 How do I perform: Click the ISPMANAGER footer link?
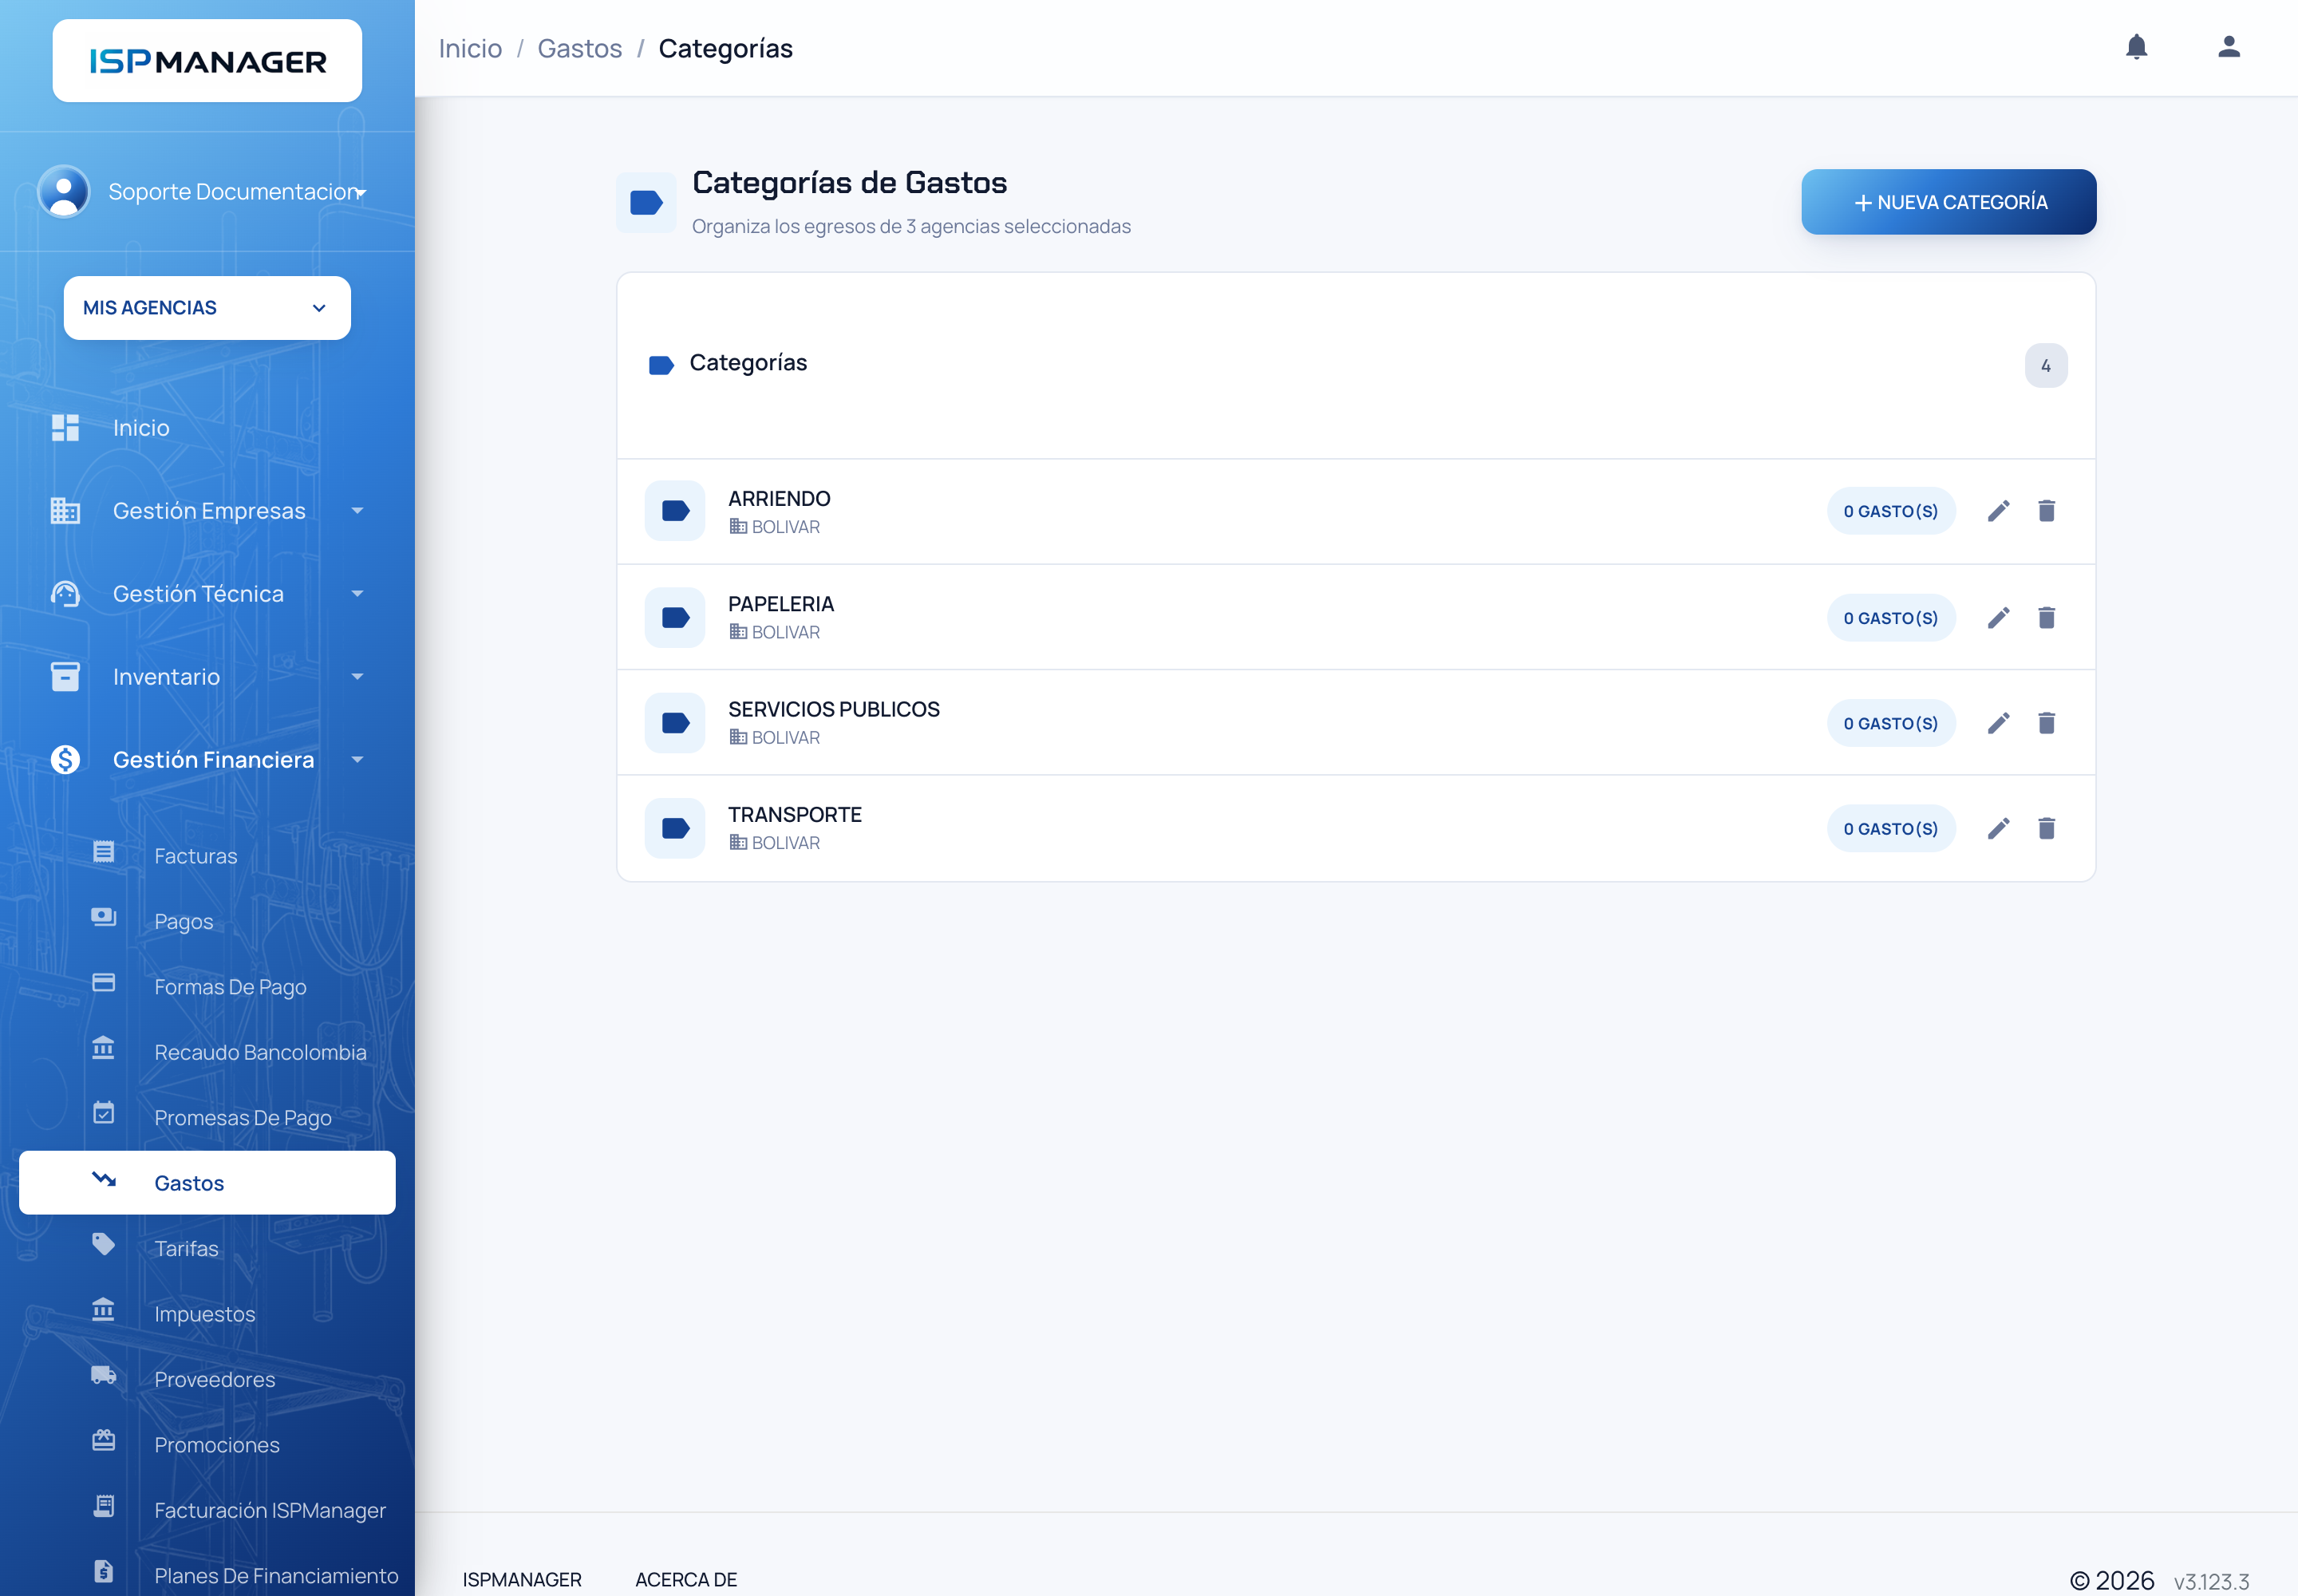[x=522, y=1579]
